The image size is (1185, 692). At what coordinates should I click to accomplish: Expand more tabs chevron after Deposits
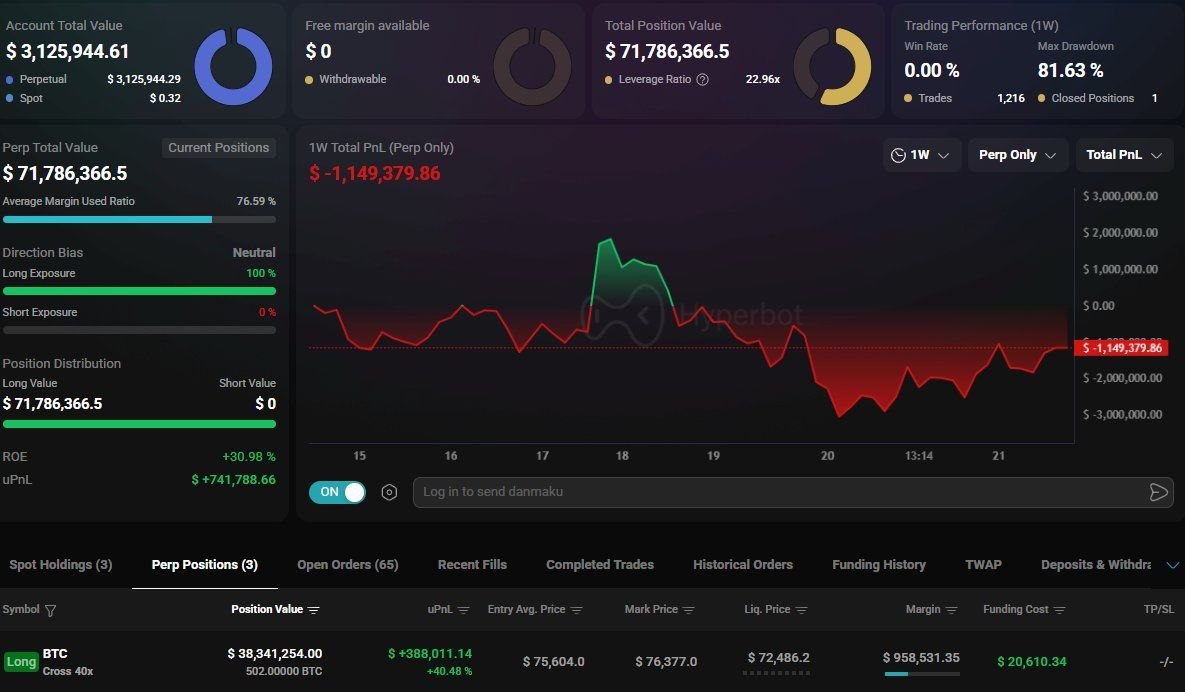1172,565
